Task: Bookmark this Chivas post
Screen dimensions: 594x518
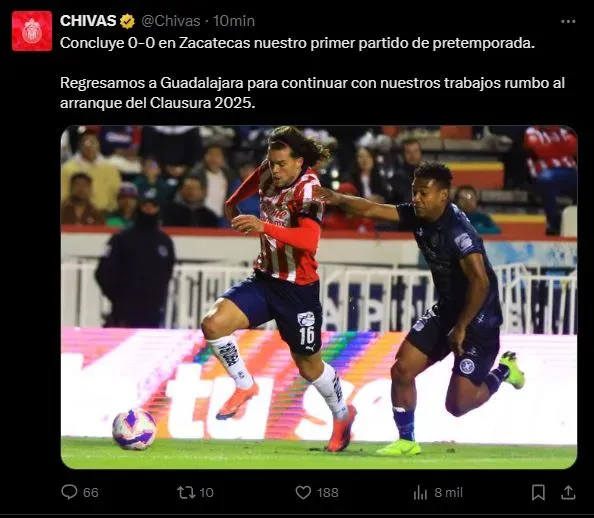Action: coord(538,493)
